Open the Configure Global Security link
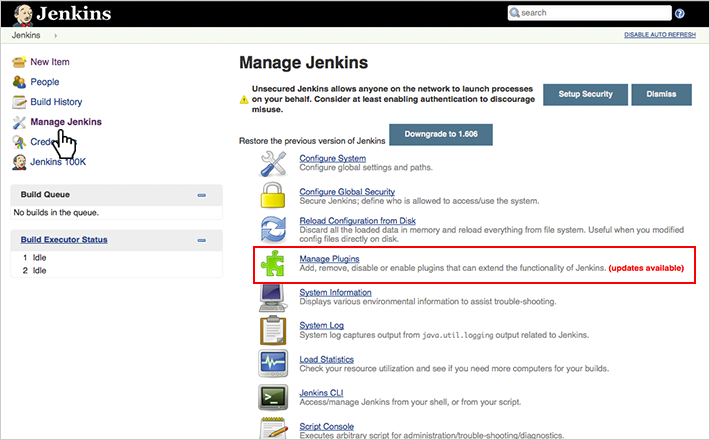The height and width of the screenshot is (440, 710). tap(347, 191)
